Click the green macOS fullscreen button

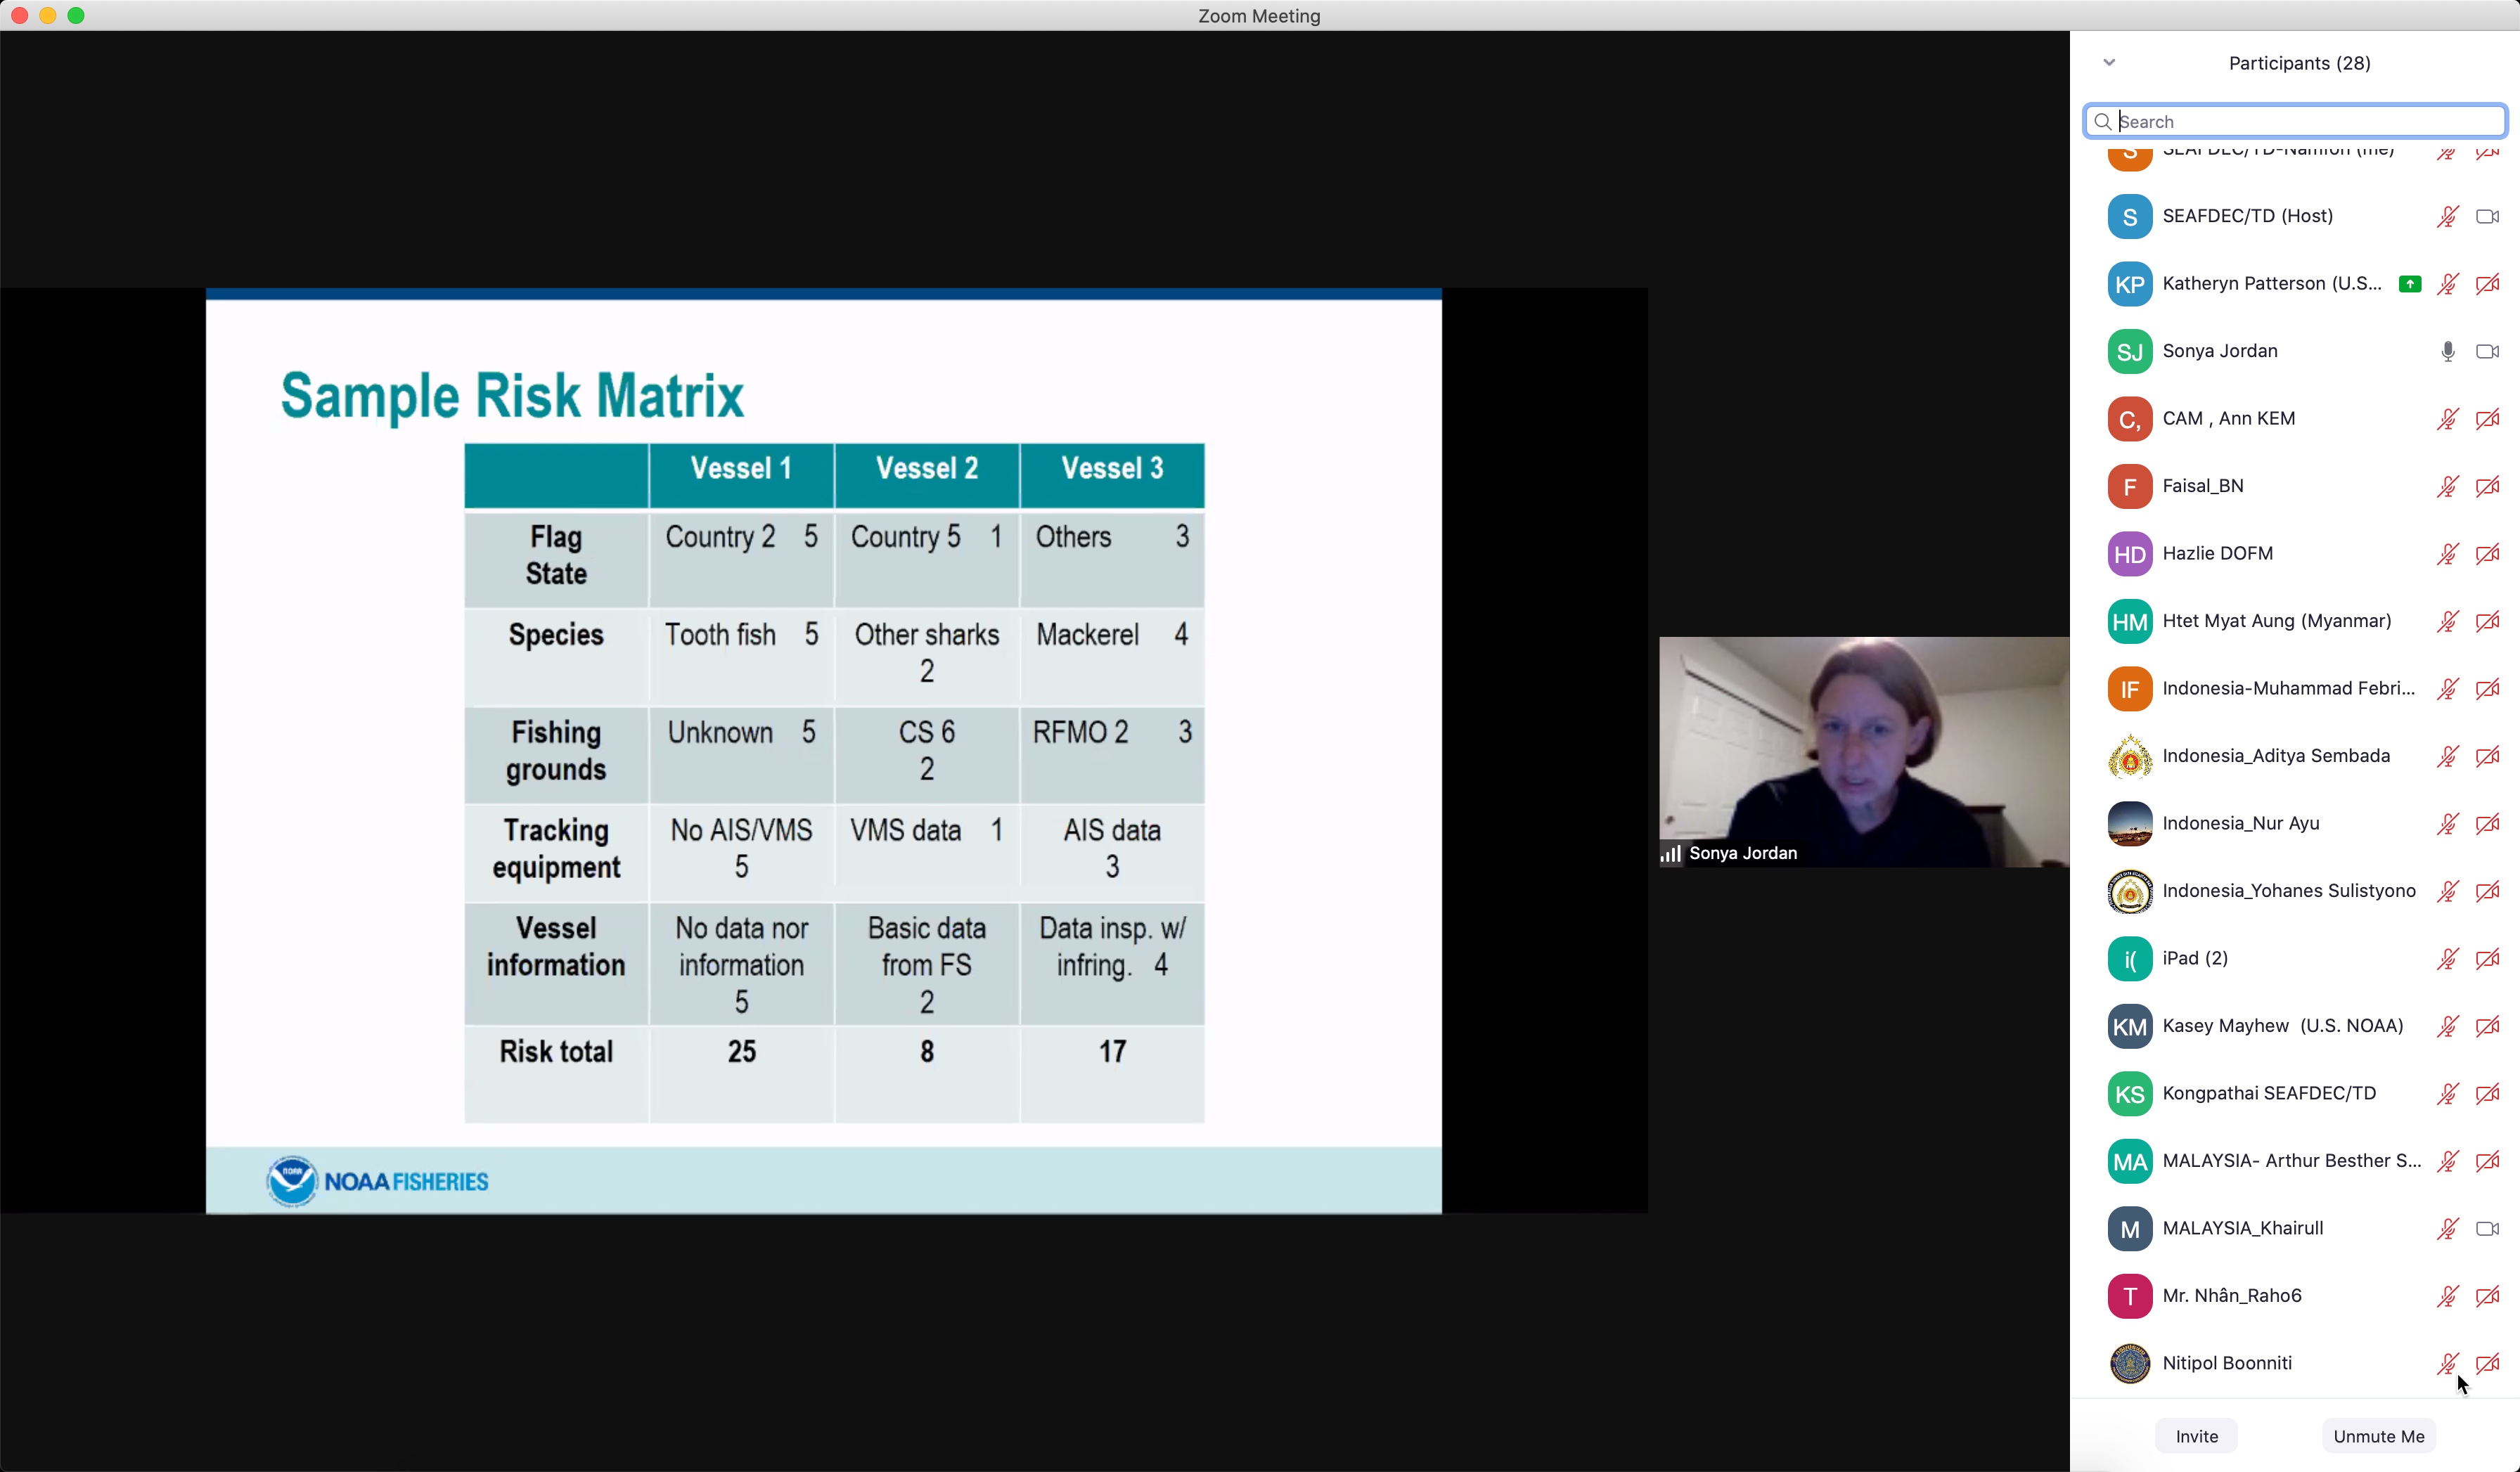tap(76, 15)
